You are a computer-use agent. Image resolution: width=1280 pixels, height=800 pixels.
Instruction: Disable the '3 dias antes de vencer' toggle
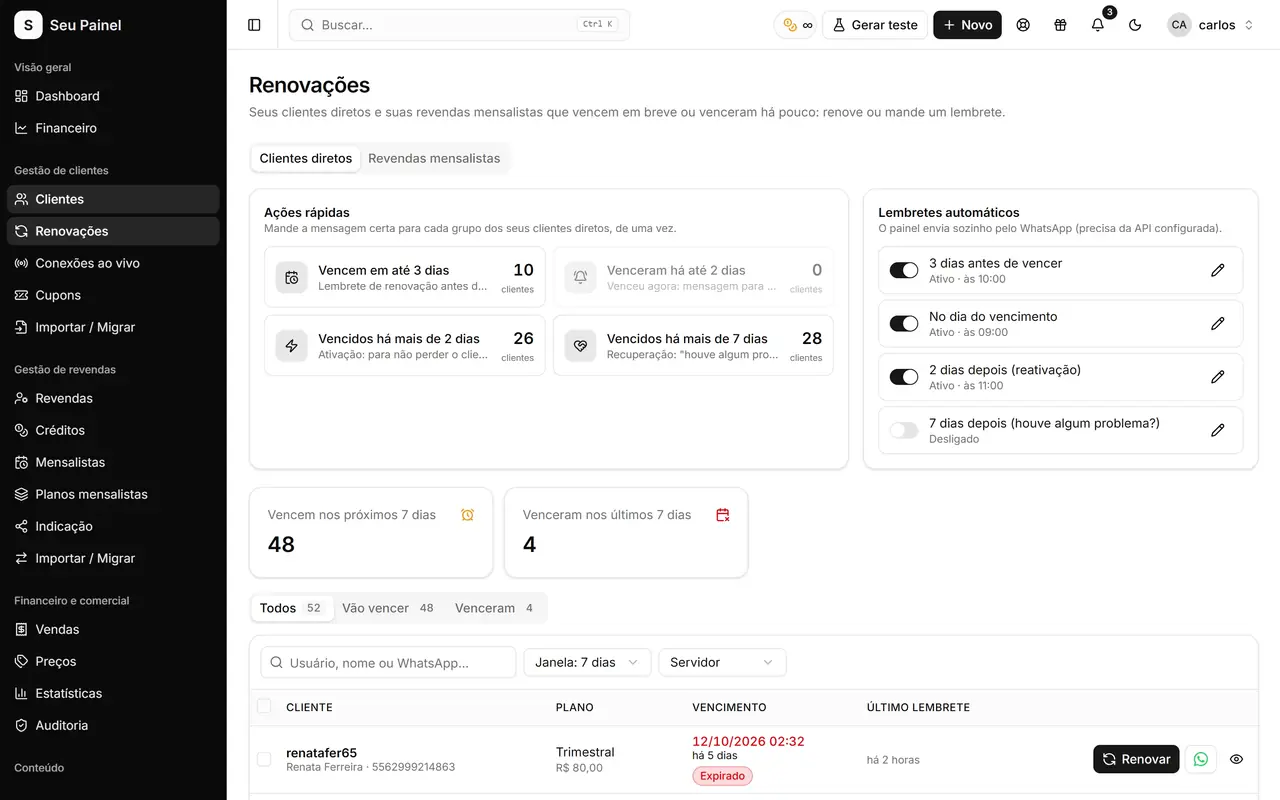[904, 270]
